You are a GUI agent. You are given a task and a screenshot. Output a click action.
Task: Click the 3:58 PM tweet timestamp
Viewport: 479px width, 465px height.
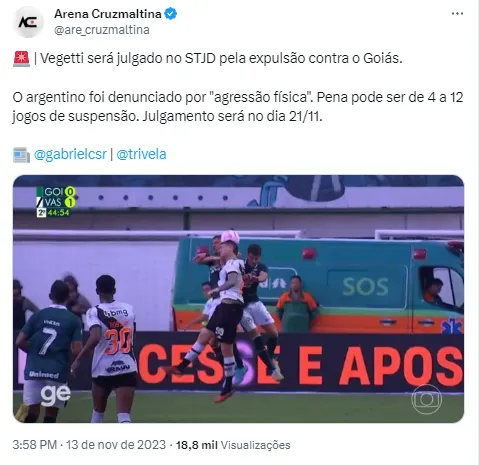[x=35, y=445]
